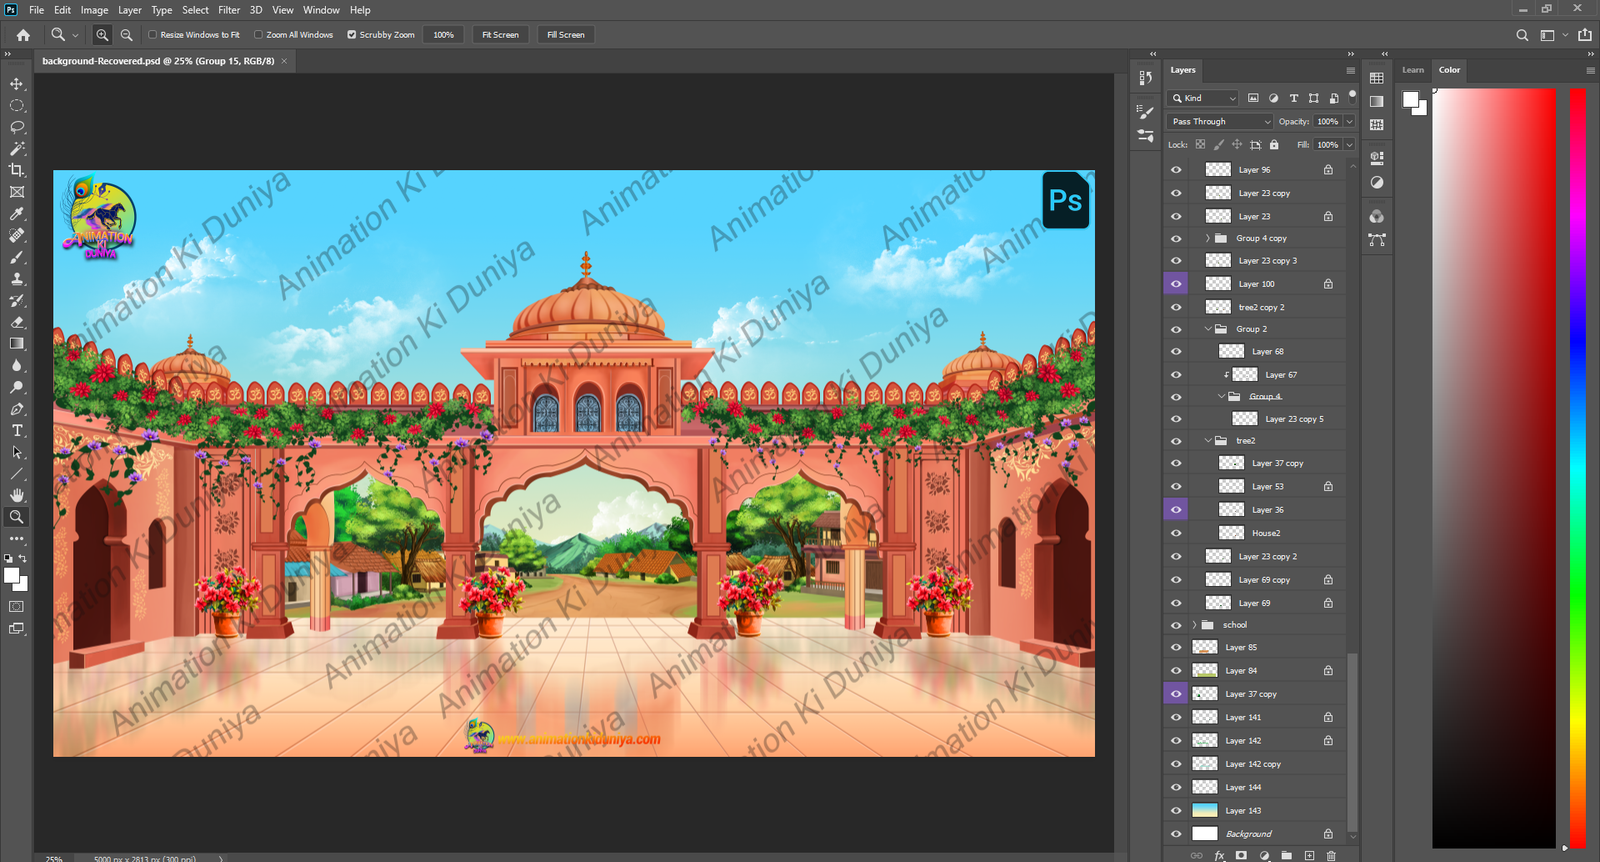Switch to the Color panel tab
Viewport: 1600px width, 862px height.
[1449, 70]
